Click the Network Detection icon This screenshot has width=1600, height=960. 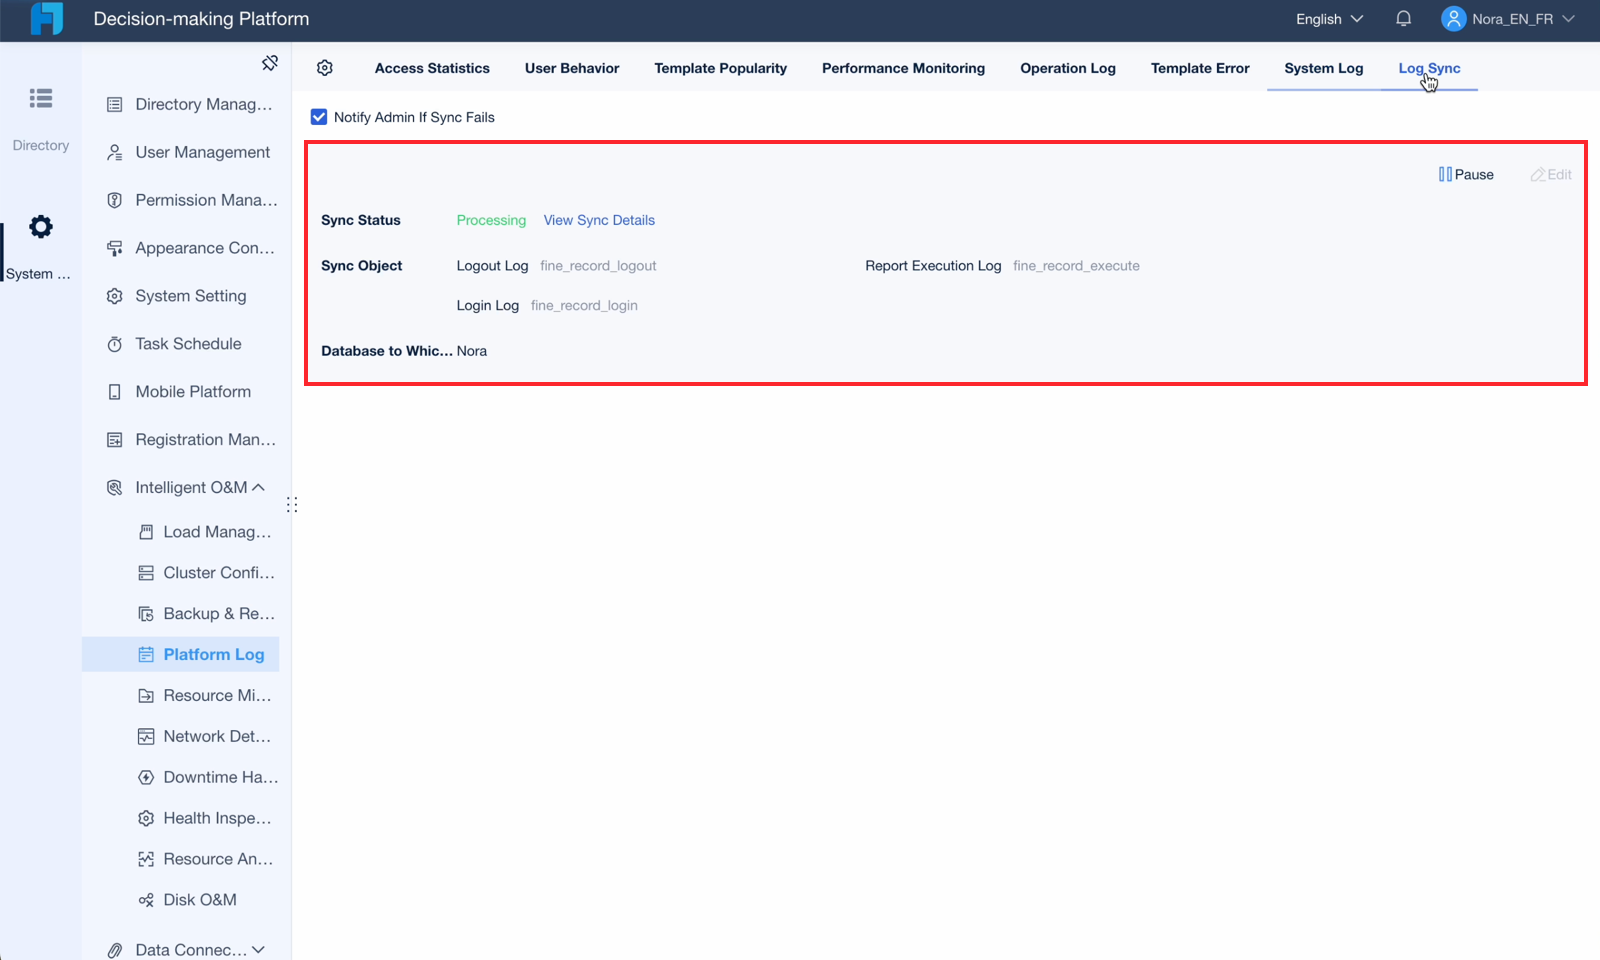tap(146, 737)
